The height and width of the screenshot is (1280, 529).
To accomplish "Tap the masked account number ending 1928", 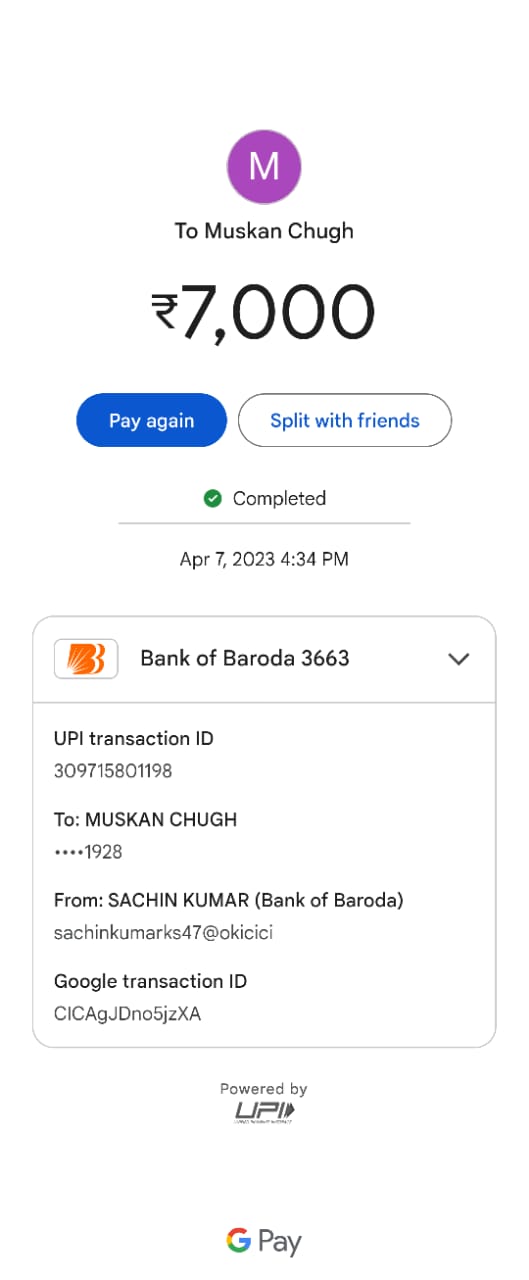I will [x=88, y=852].
